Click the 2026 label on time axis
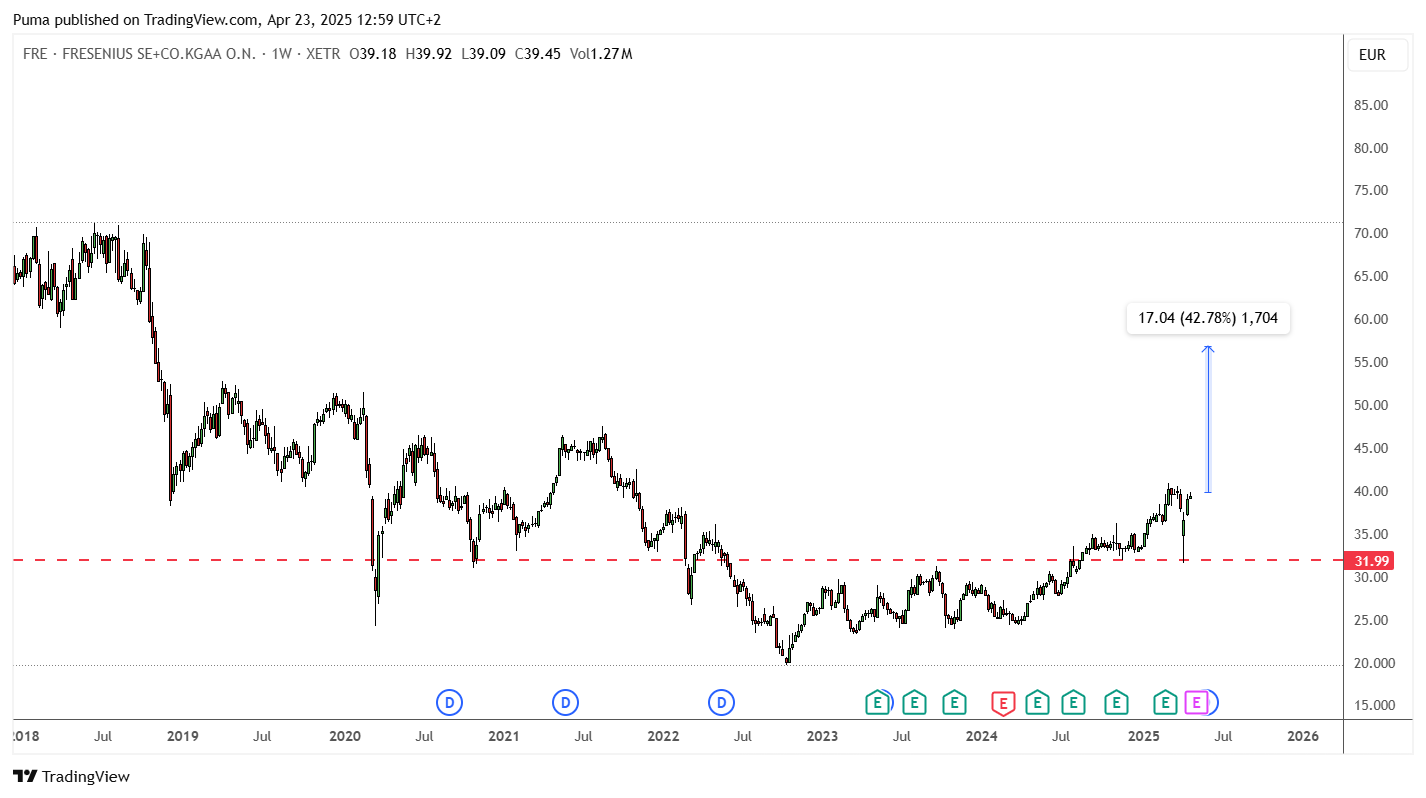1426x798 pixels. (1302, 737)
